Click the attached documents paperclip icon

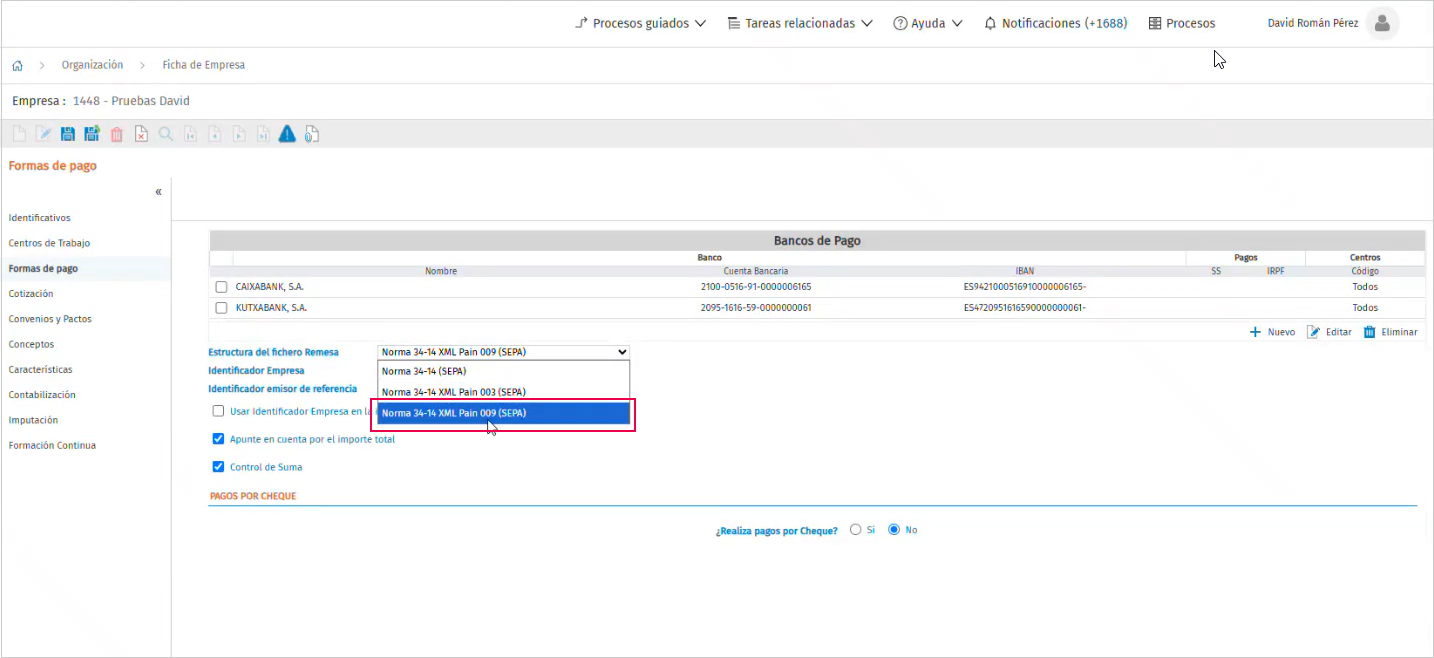(x=312, y=134)
